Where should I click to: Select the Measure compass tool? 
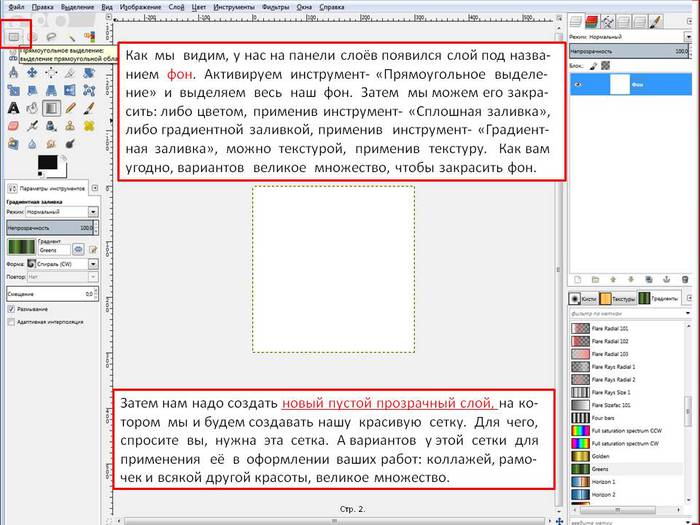[x=14, y=72]
